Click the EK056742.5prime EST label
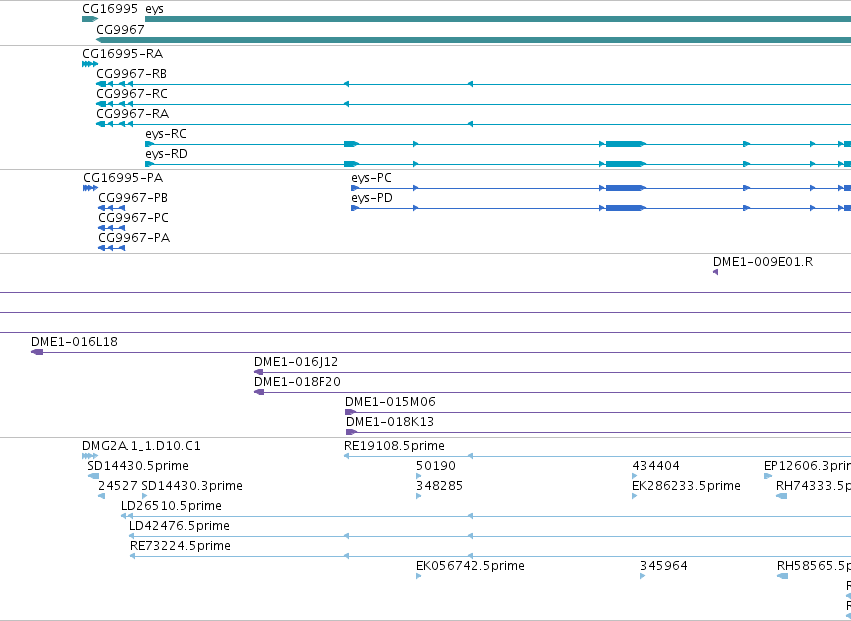Image resolution: width=851 pixels, height=621 pixels. (x=470, y=566)
